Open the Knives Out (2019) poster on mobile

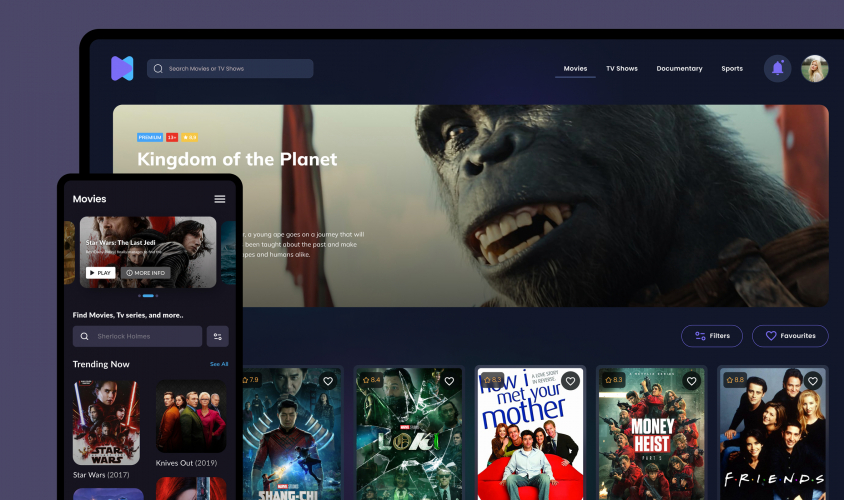coord(191,416)
